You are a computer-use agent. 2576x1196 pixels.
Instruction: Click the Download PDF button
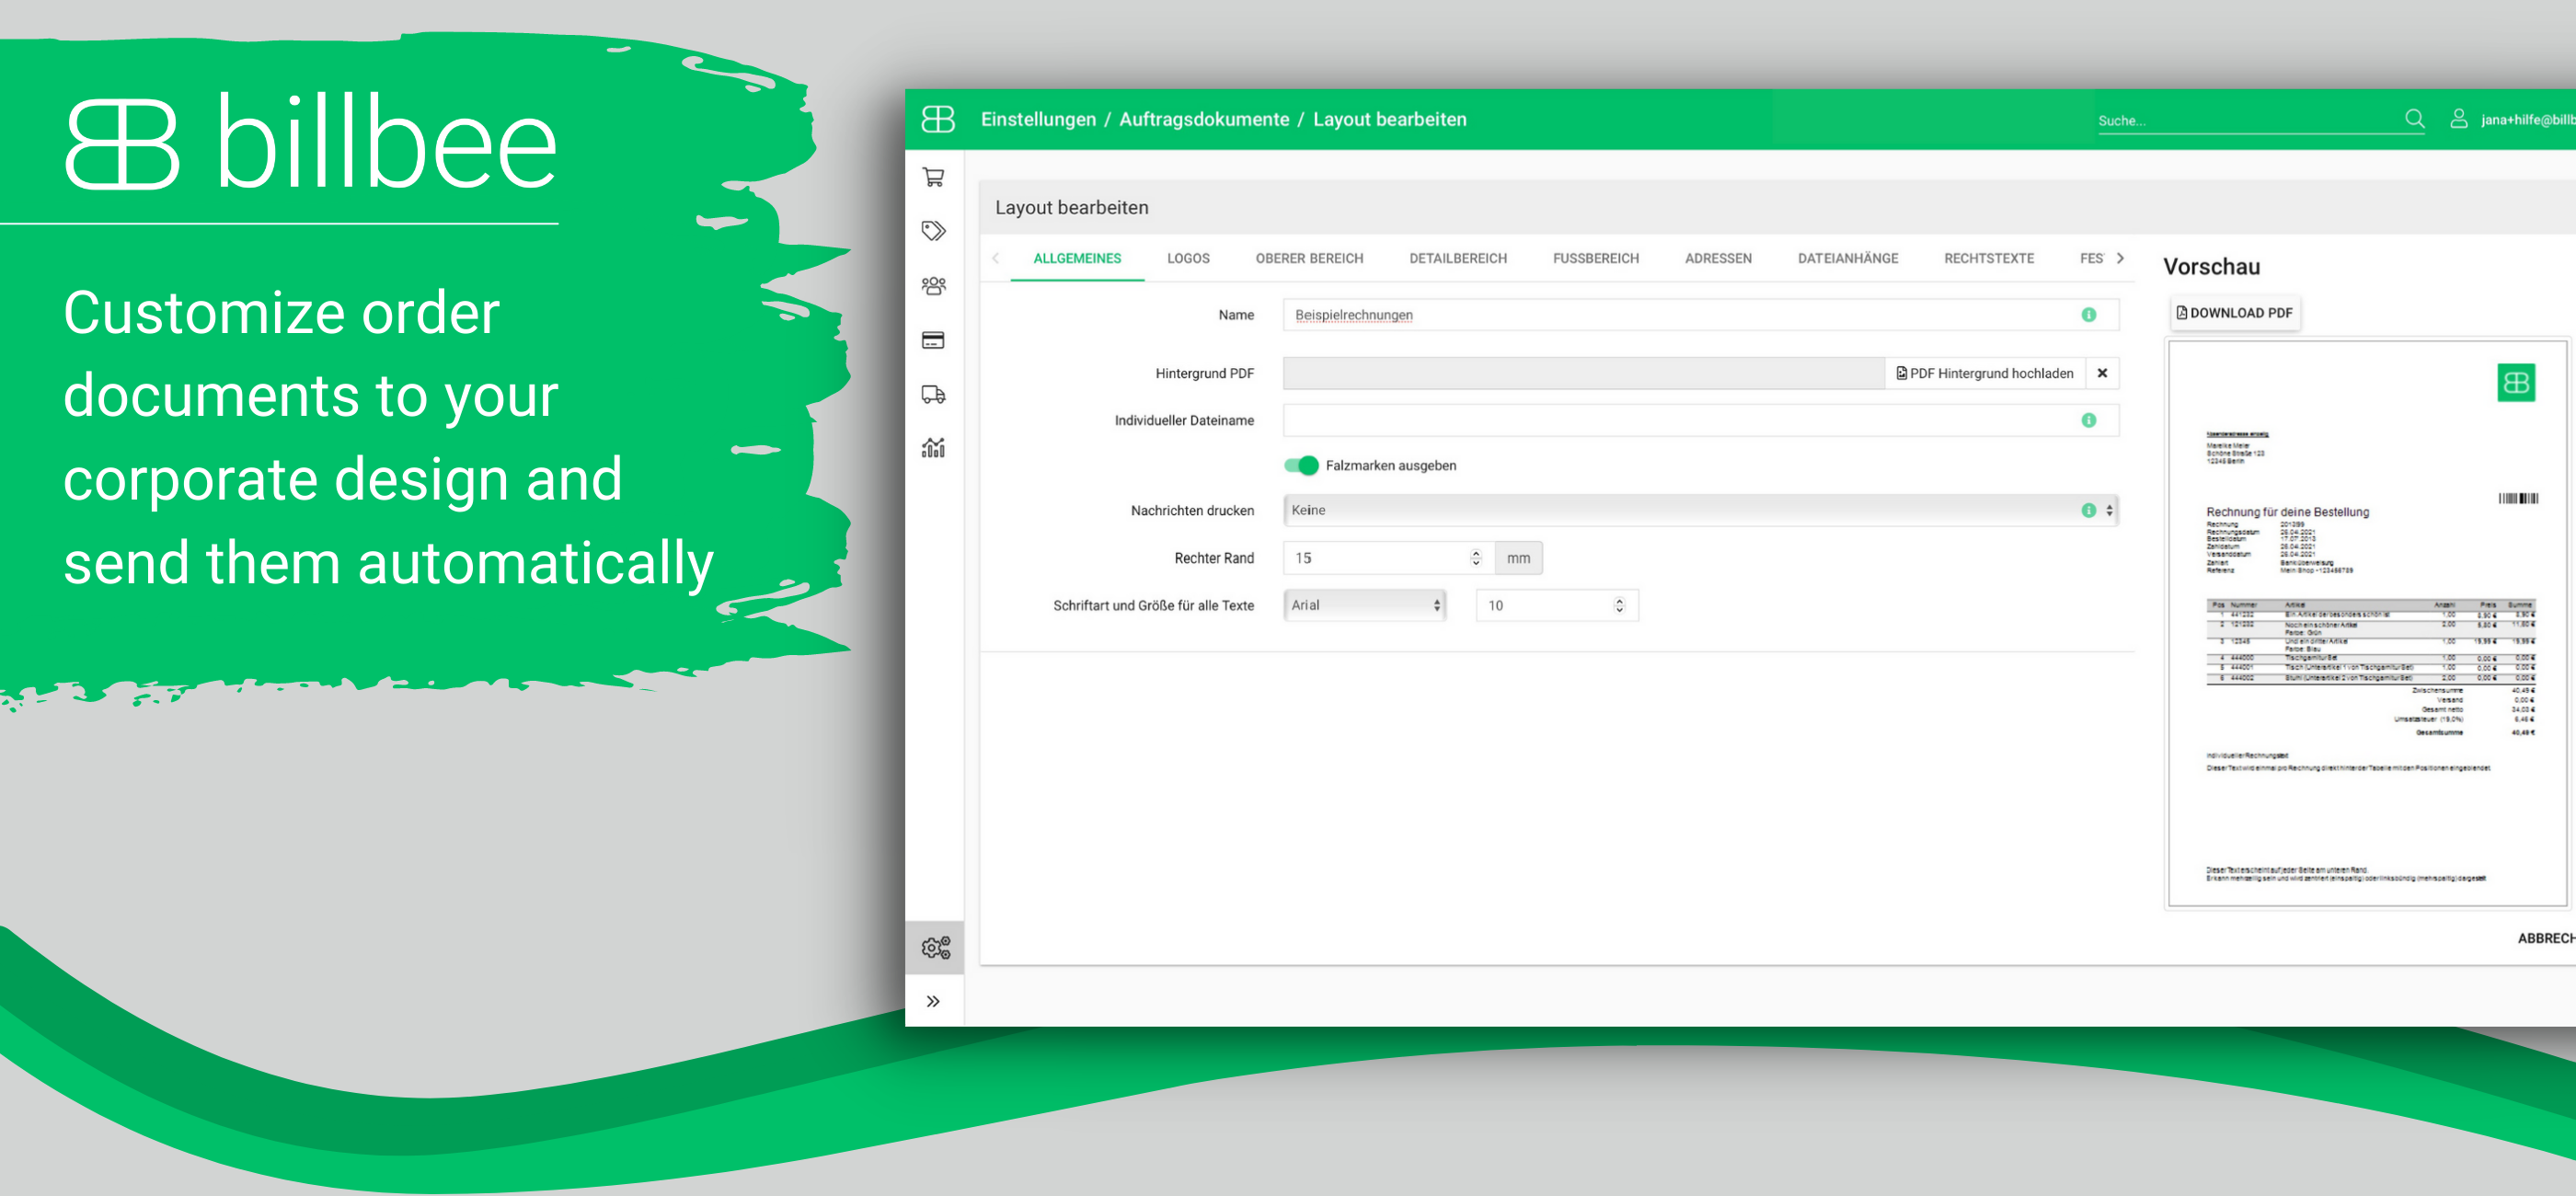(x=2234, y=313)
